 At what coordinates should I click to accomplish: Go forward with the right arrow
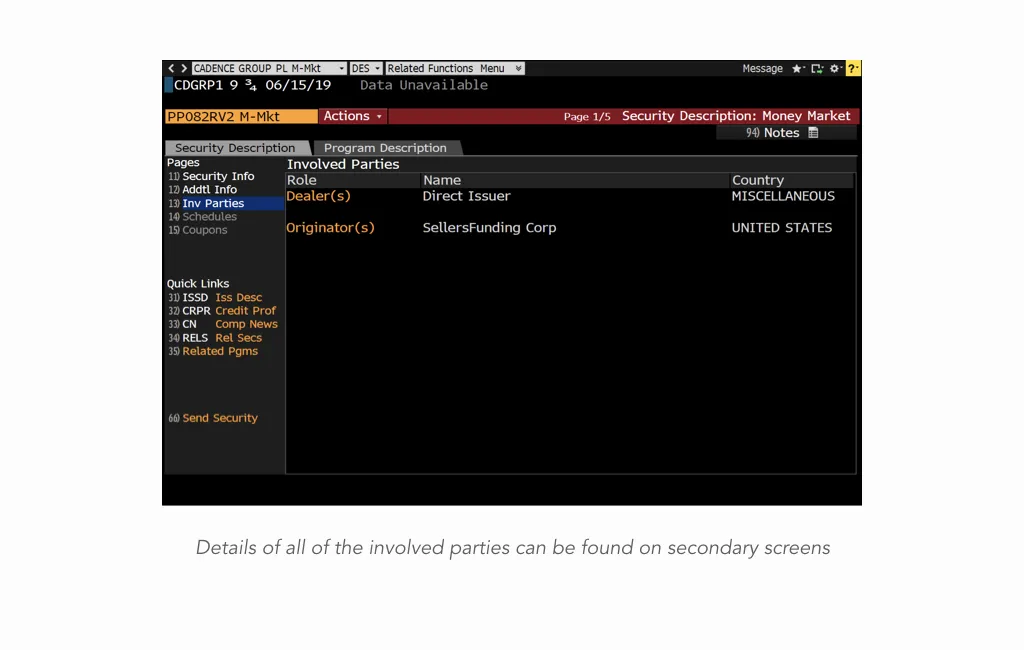click(x=184, y=68)
